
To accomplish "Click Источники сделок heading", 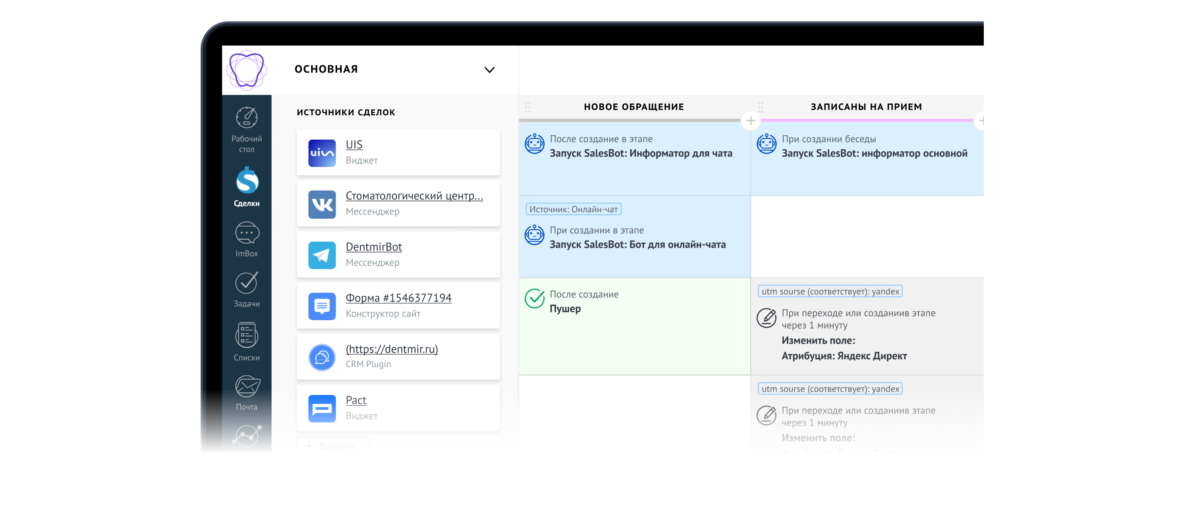I will point(346,112).
